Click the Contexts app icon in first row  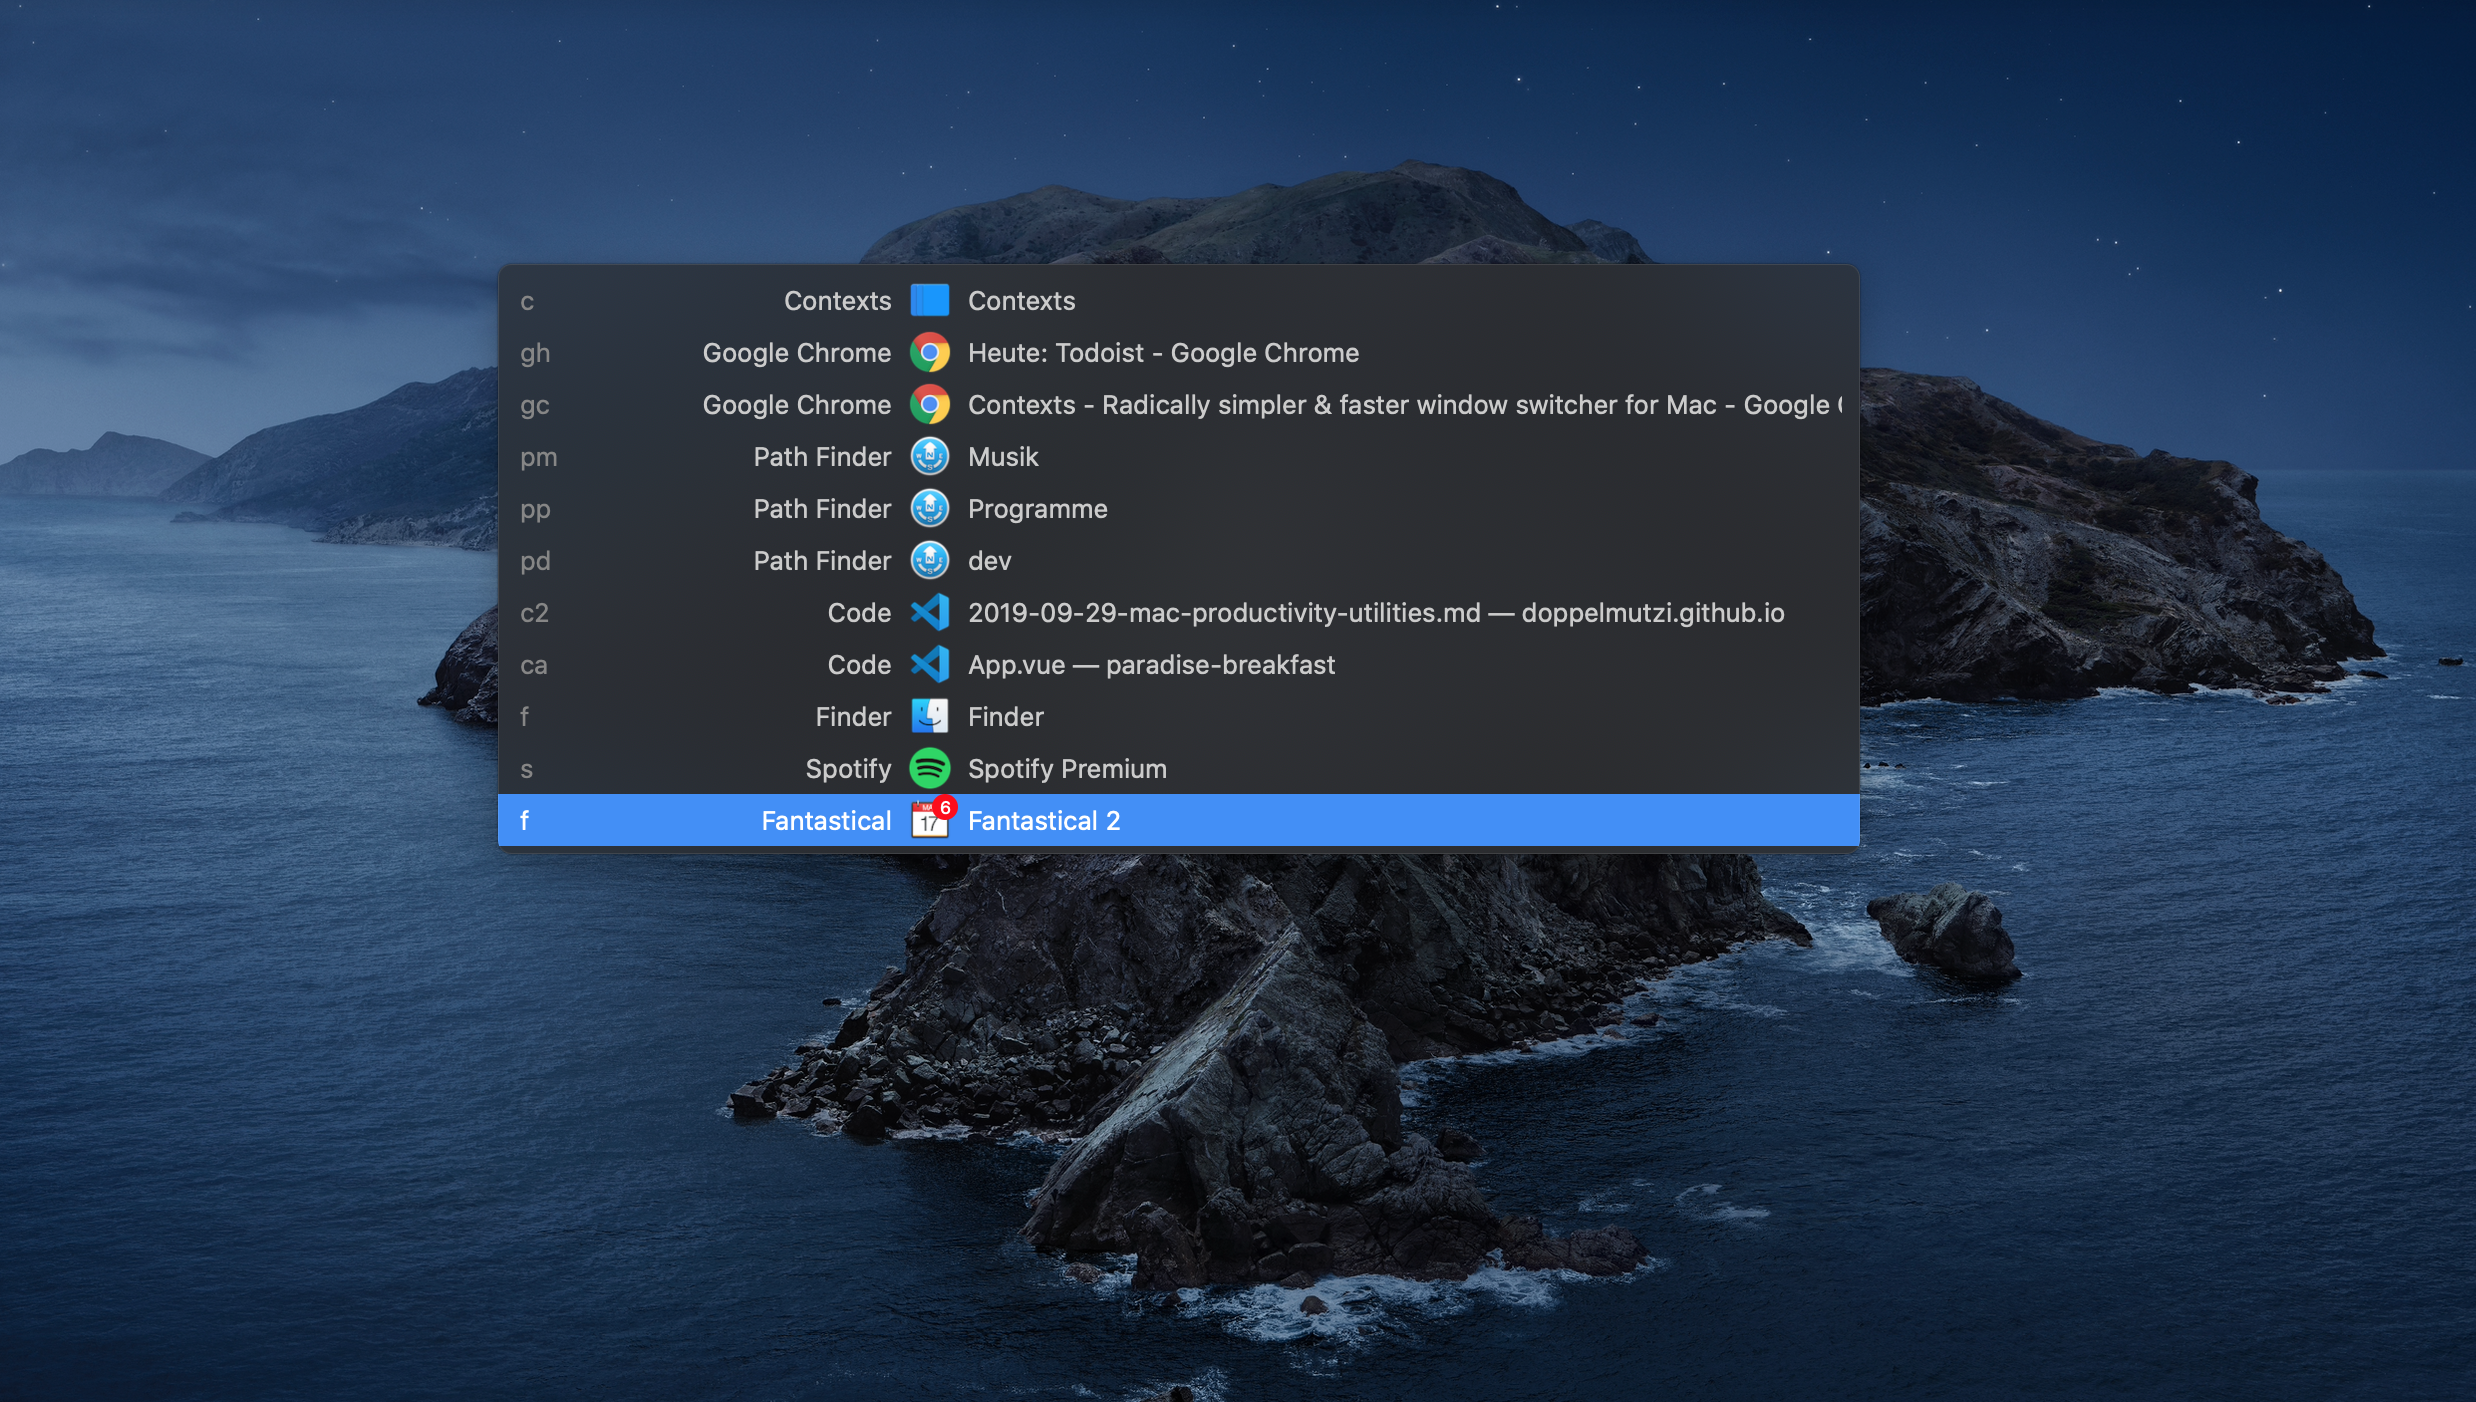[x=929, y=300]
